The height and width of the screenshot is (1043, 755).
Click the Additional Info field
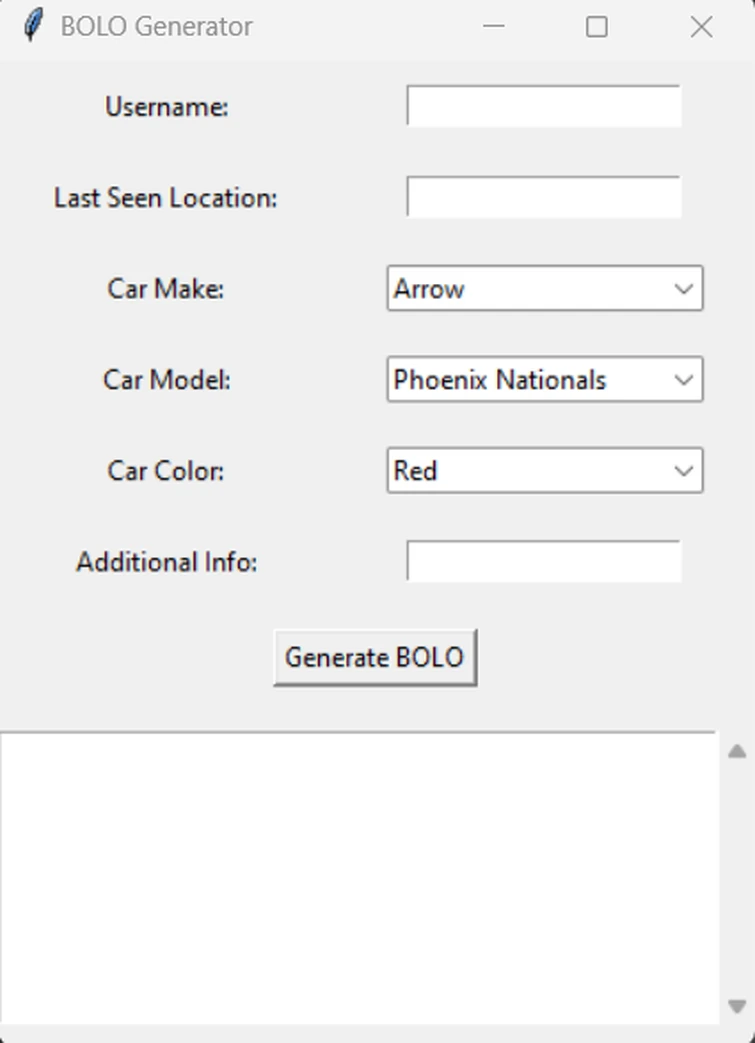[543, 561]
